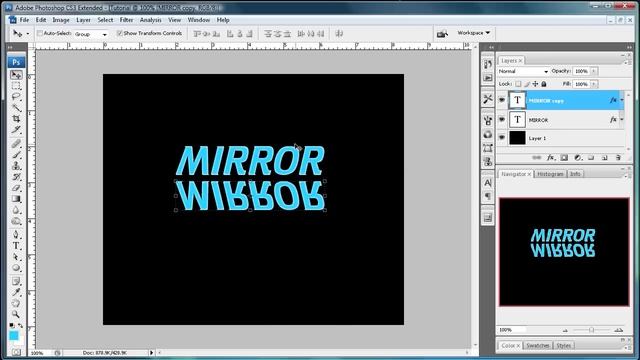Toggle lock all

pyautogui.click(x=544, y=84)
